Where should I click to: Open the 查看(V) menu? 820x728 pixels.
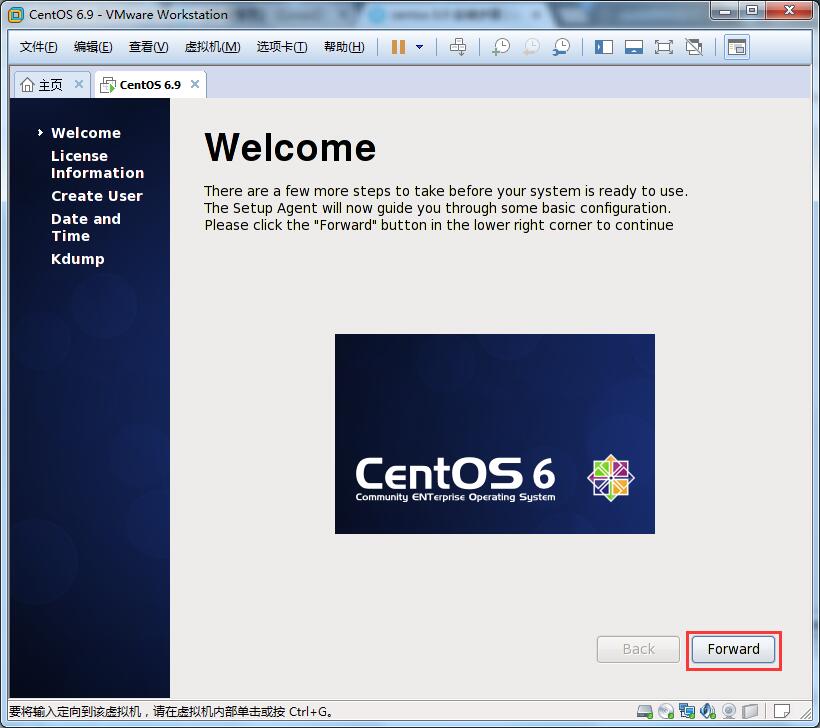pyautogui.click(x=149, y=47)
